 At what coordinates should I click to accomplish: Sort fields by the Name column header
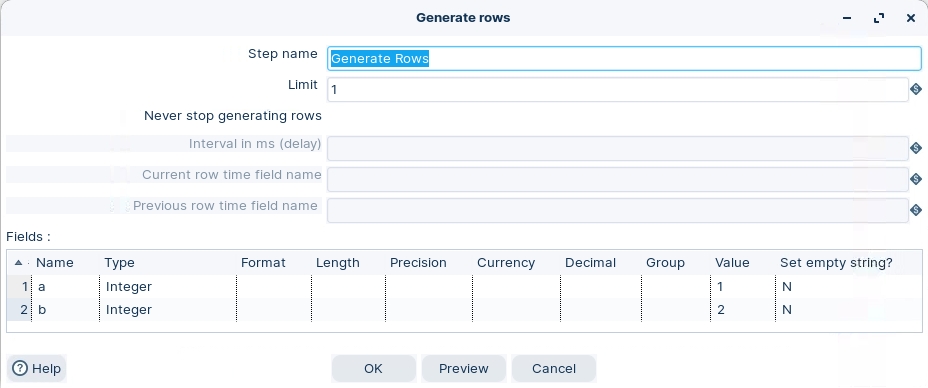pos(54,263)
